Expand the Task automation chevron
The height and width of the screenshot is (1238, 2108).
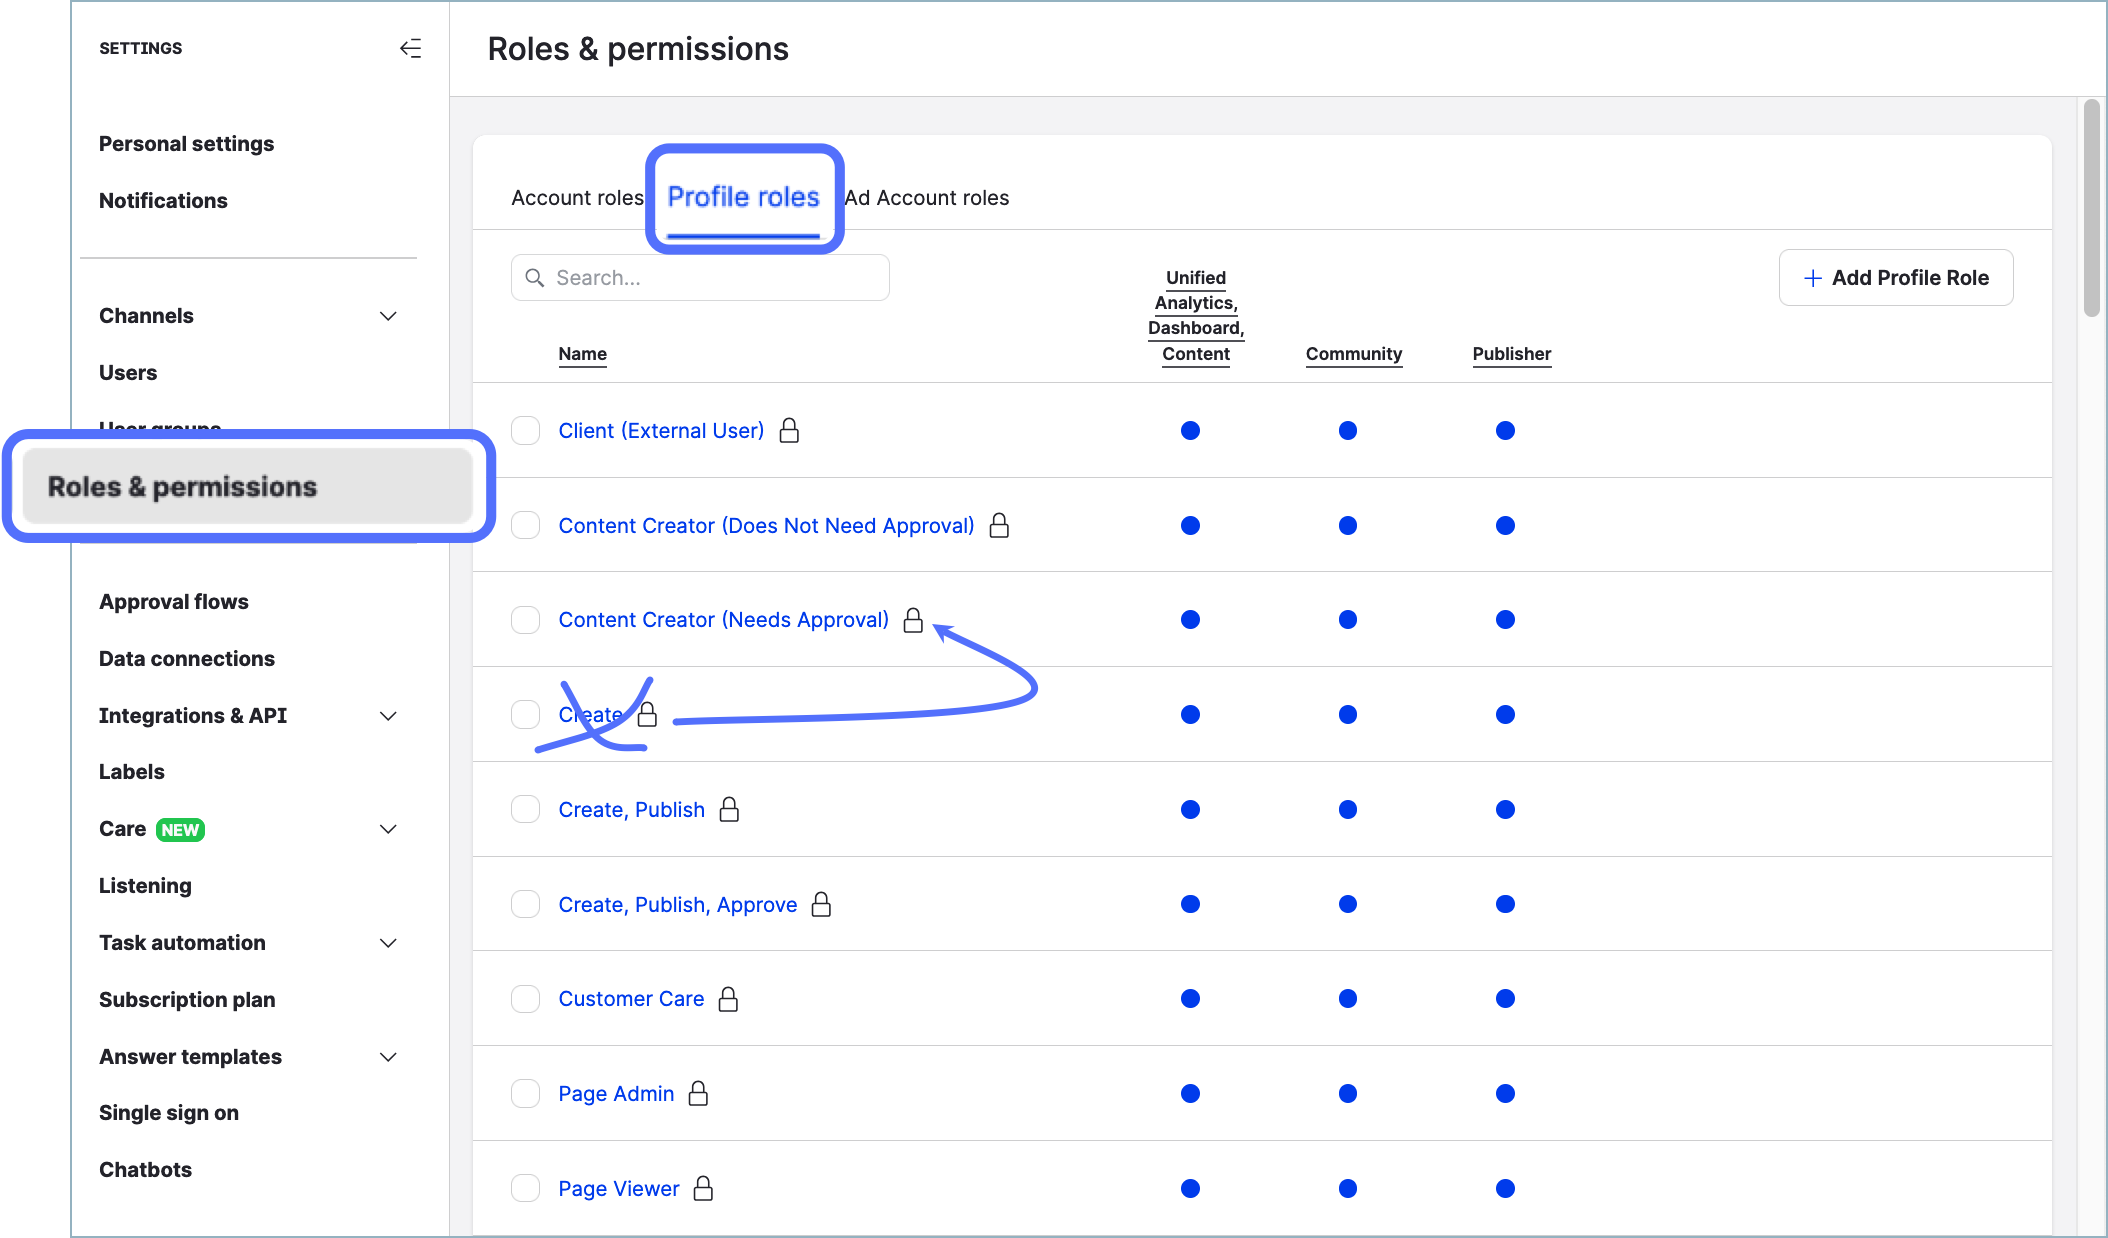point(388,943)
